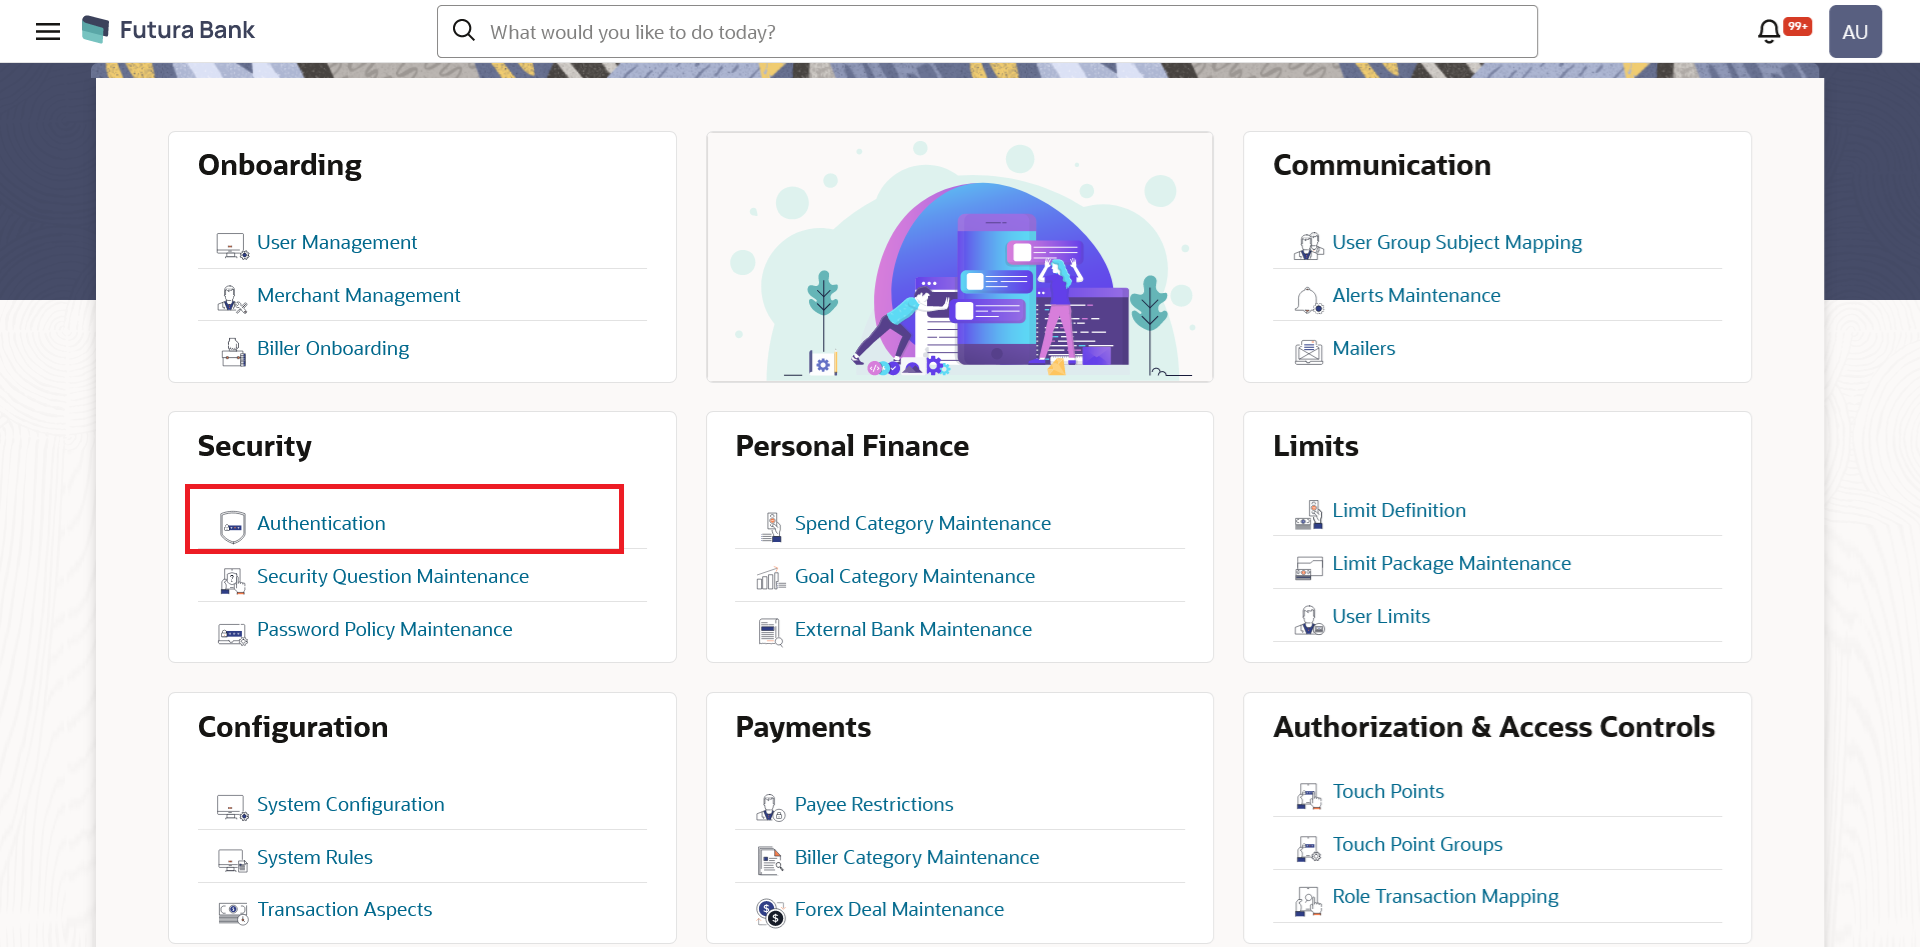Select Password Policy Maintenance link
This screenshot has width=1920, height=947.
[385, 629]
